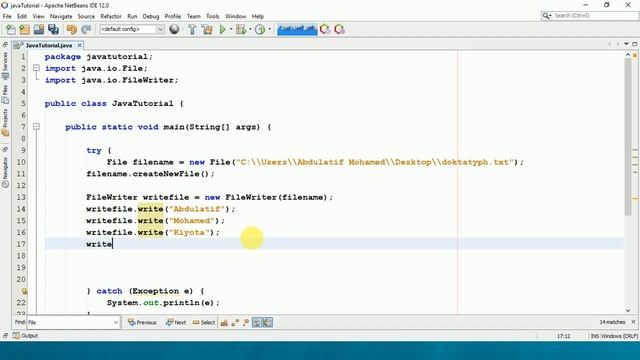Click the last circular toolbar icon
Image resolution: width=640 pixels, height=360 pixels.
[339, 29]
